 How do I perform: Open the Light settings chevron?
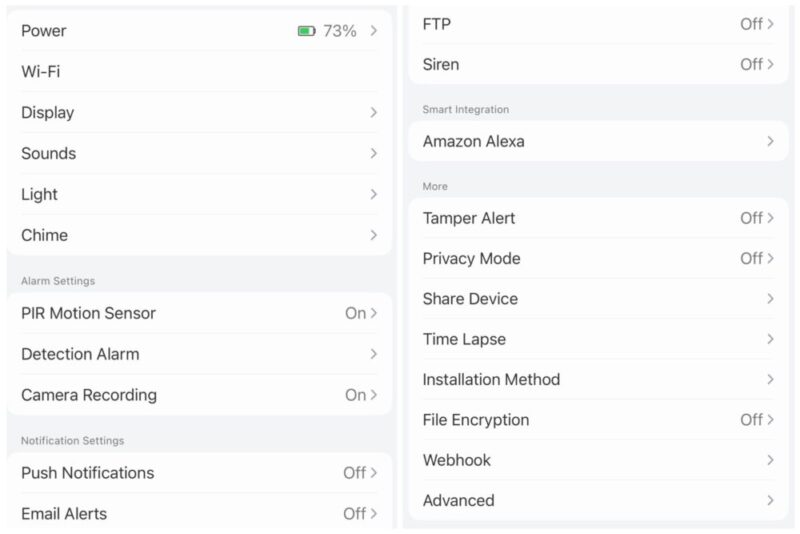point(373,194)
